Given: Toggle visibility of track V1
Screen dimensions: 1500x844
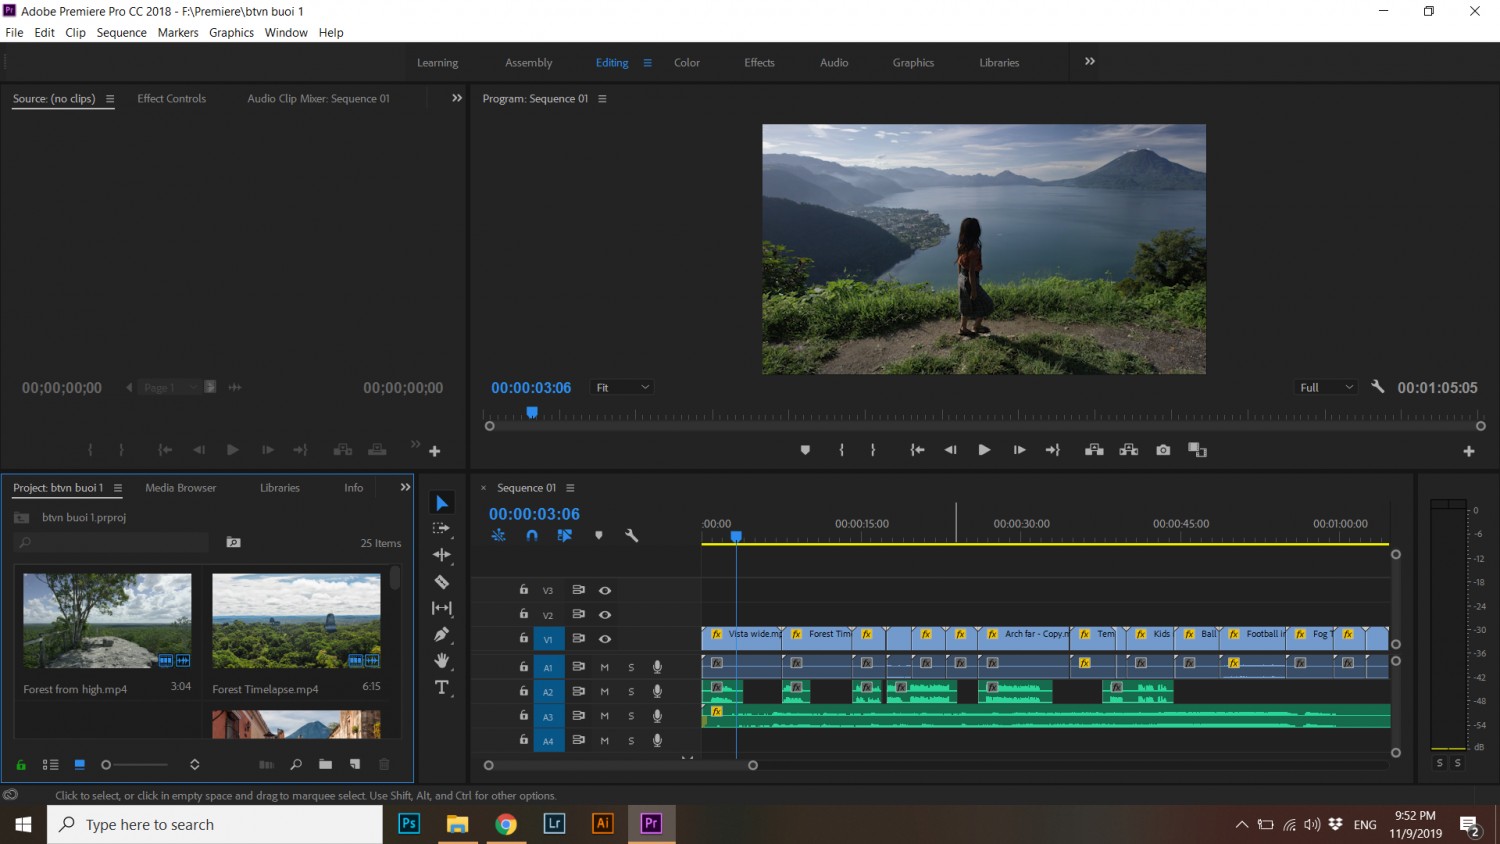Looking at the screenshot, I should click(x=605, y=639).
